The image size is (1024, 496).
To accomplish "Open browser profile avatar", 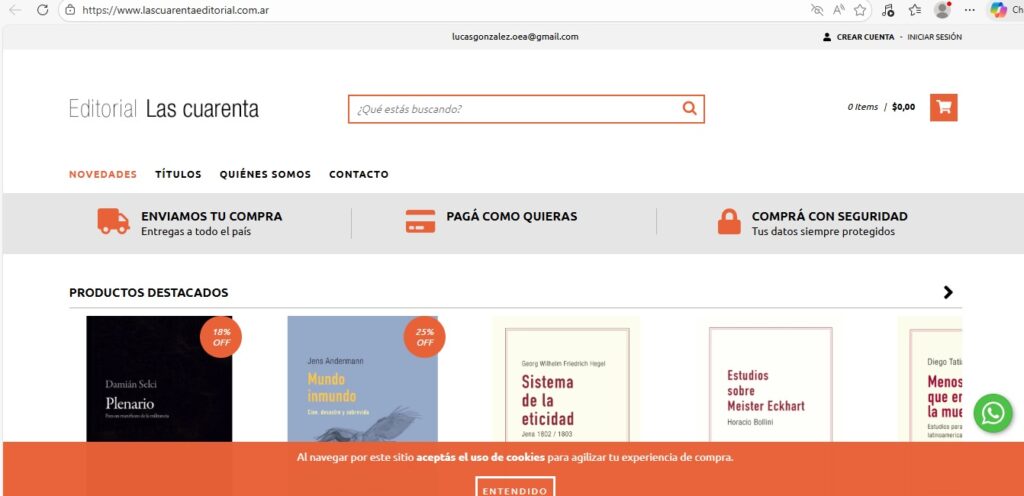I will (942, 10).
